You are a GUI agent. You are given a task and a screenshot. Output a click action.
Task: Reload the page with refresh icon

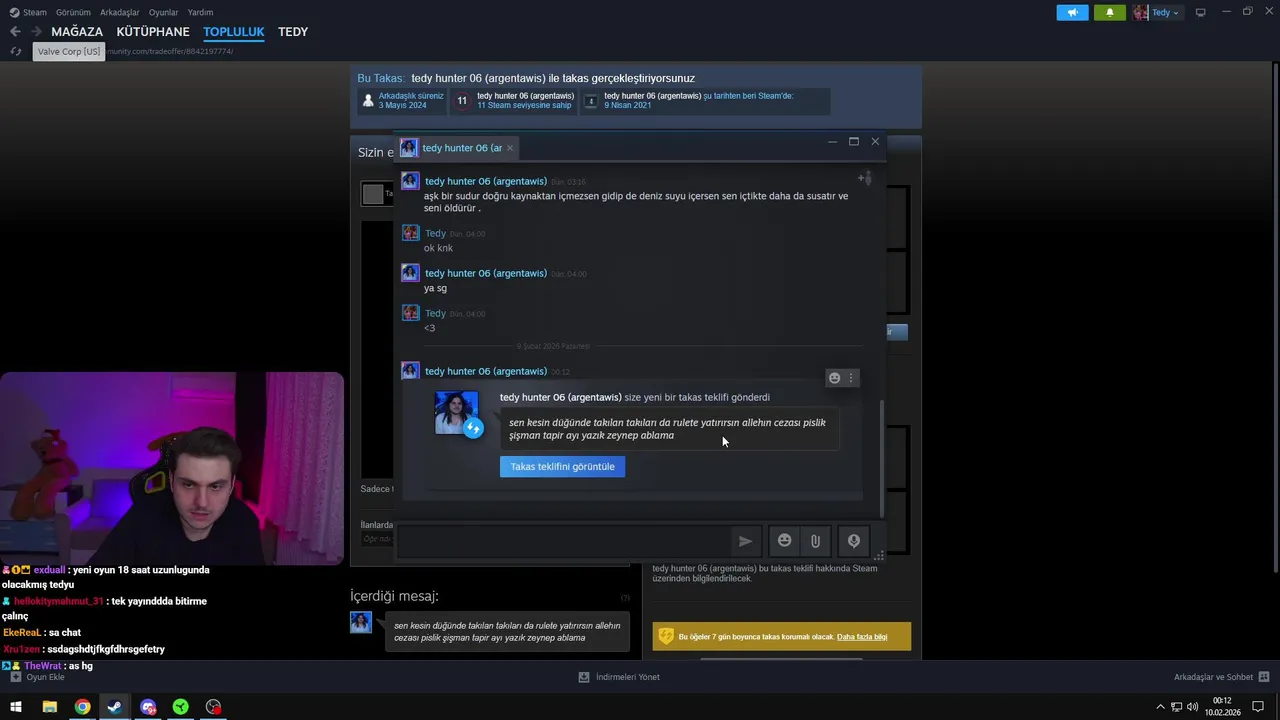(15, 51)
